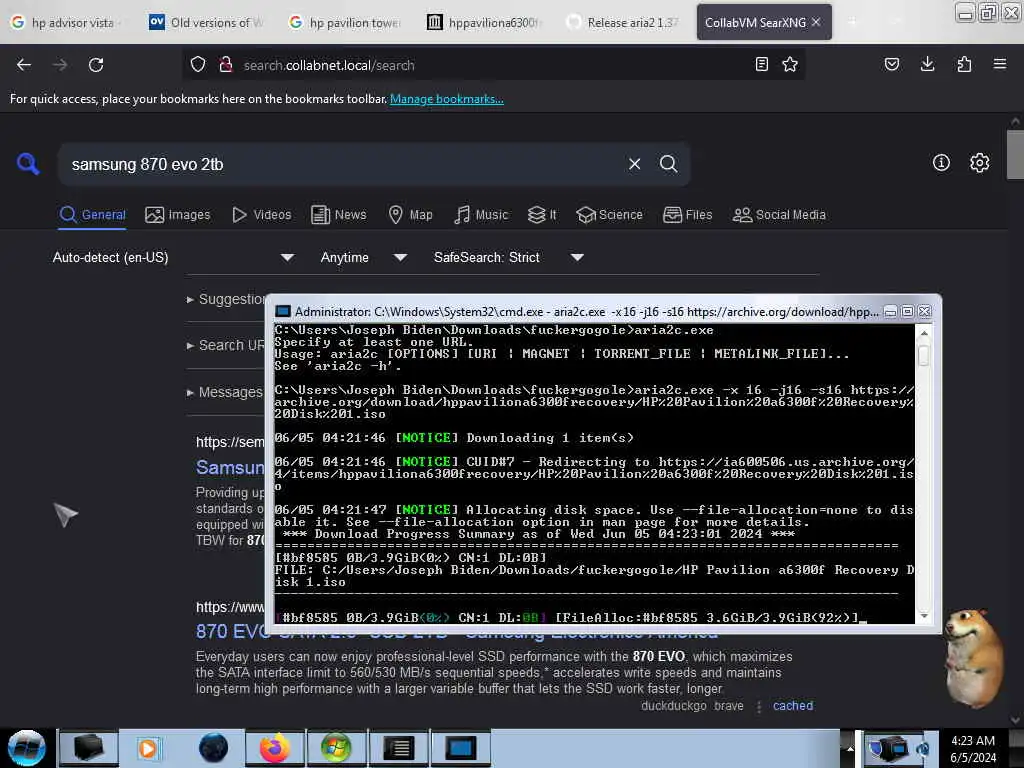Expand the Messages section

tap(225, 392)
